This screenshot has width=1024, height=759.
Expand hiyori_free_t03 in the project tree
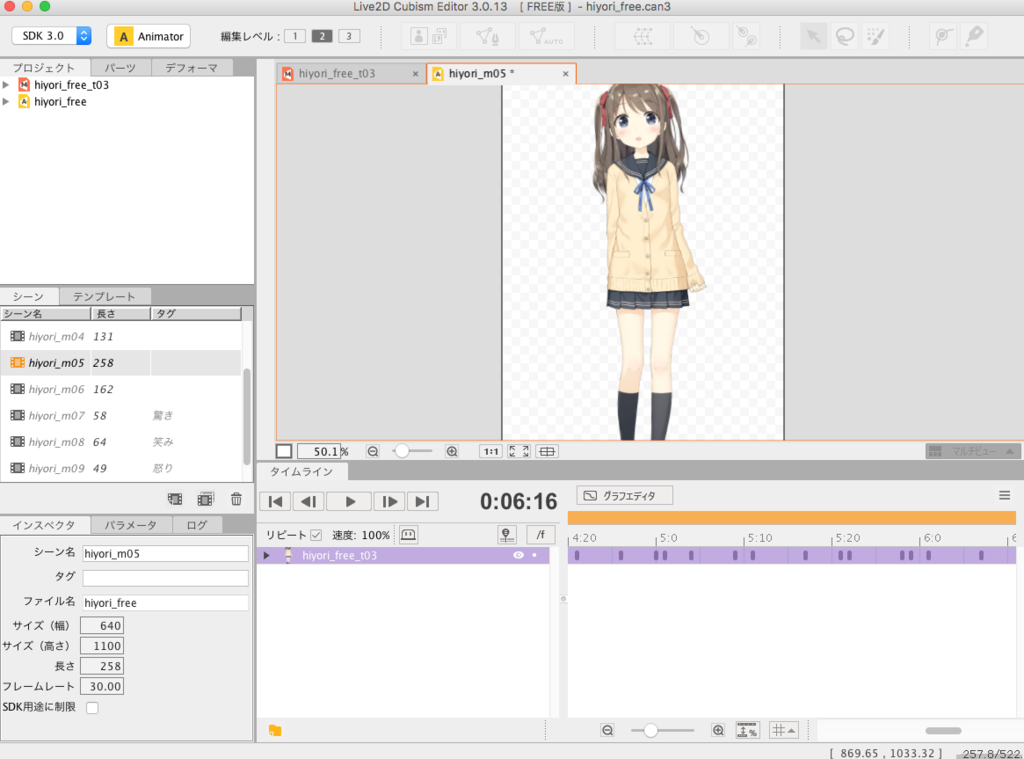pos(7,85)
